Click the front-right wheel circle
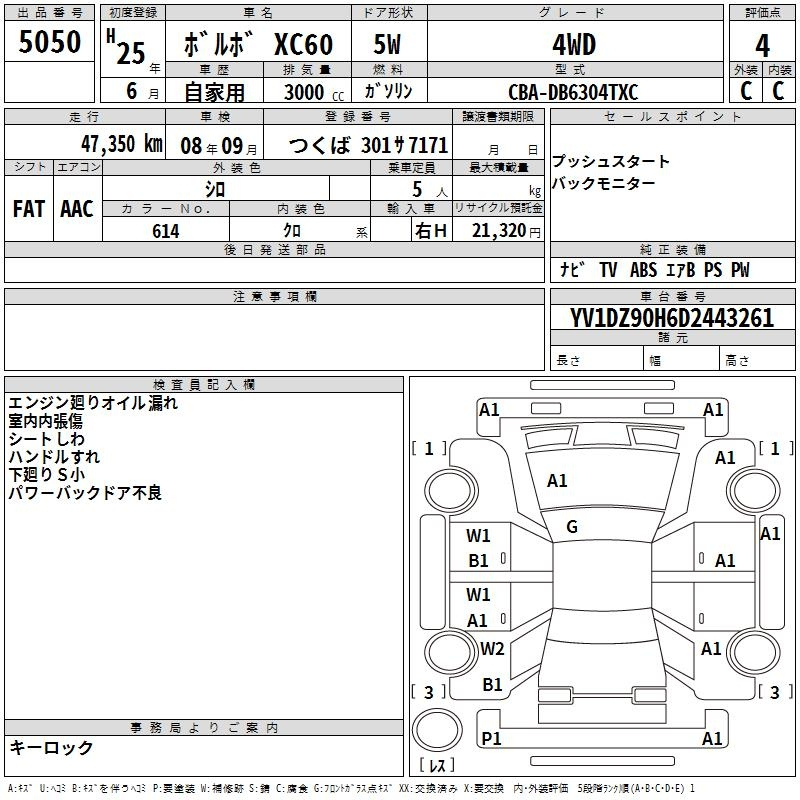Viewport: 800px width, 800px height. coord(753,489)
